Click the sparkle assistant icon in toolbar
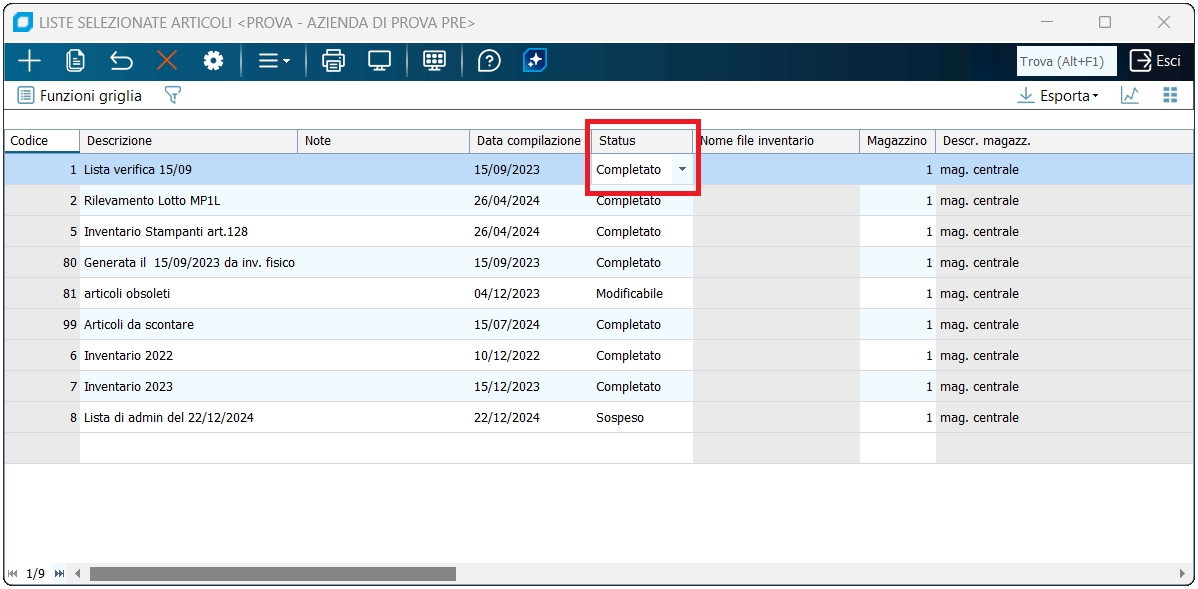 point(535,61)
